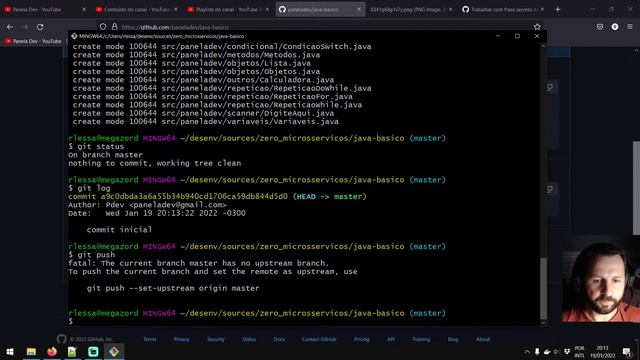Image resolution: width=640 pixels, height=360 pixels.
Task: Open GitHub footer API link
Action: pyautogui.click(x=391, y=339)
